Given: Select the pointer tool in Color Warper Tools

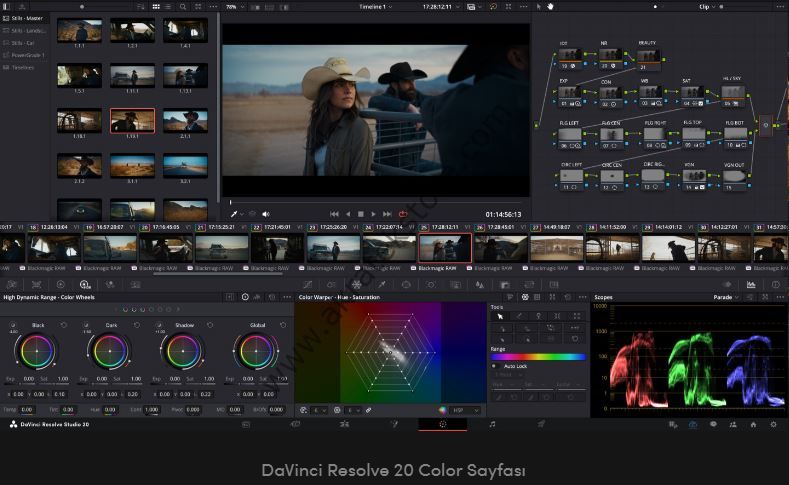Looking at the screenshot, I should [501, 316].
